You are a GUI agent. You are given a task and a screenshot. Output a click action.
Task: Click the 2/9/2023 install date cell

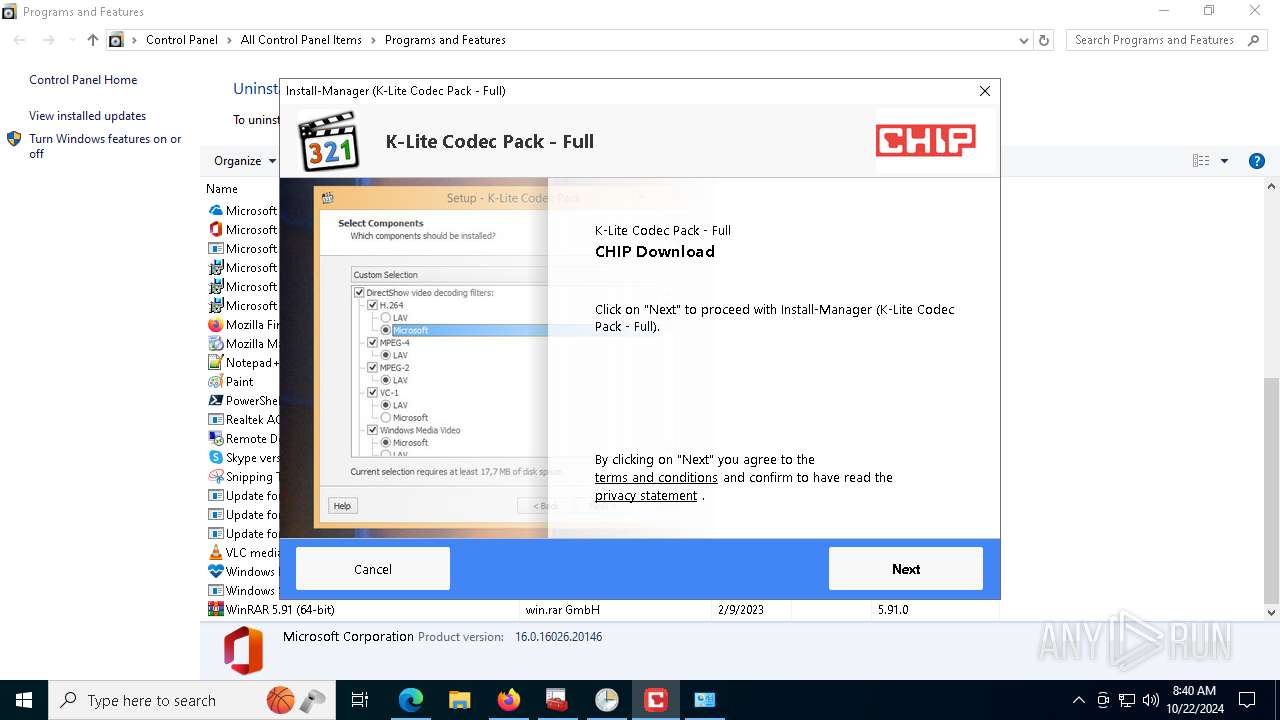[x=741, y=610]
